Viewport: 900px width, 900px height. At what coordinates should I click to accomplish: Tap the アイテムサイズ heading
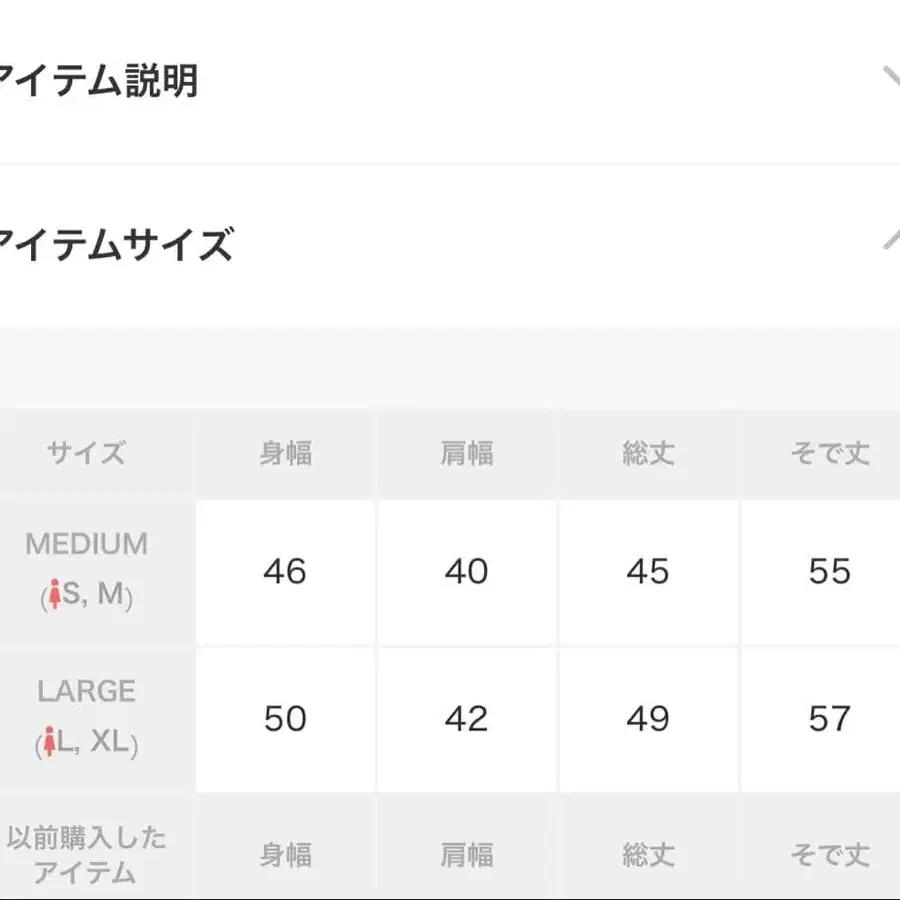(115, 243)
